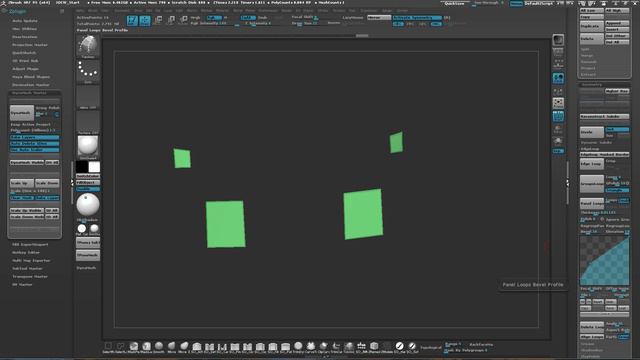The width and height of the screenshot is (640, 360).
Task: Select the MaskLasso brush icon
Action: 146,347
